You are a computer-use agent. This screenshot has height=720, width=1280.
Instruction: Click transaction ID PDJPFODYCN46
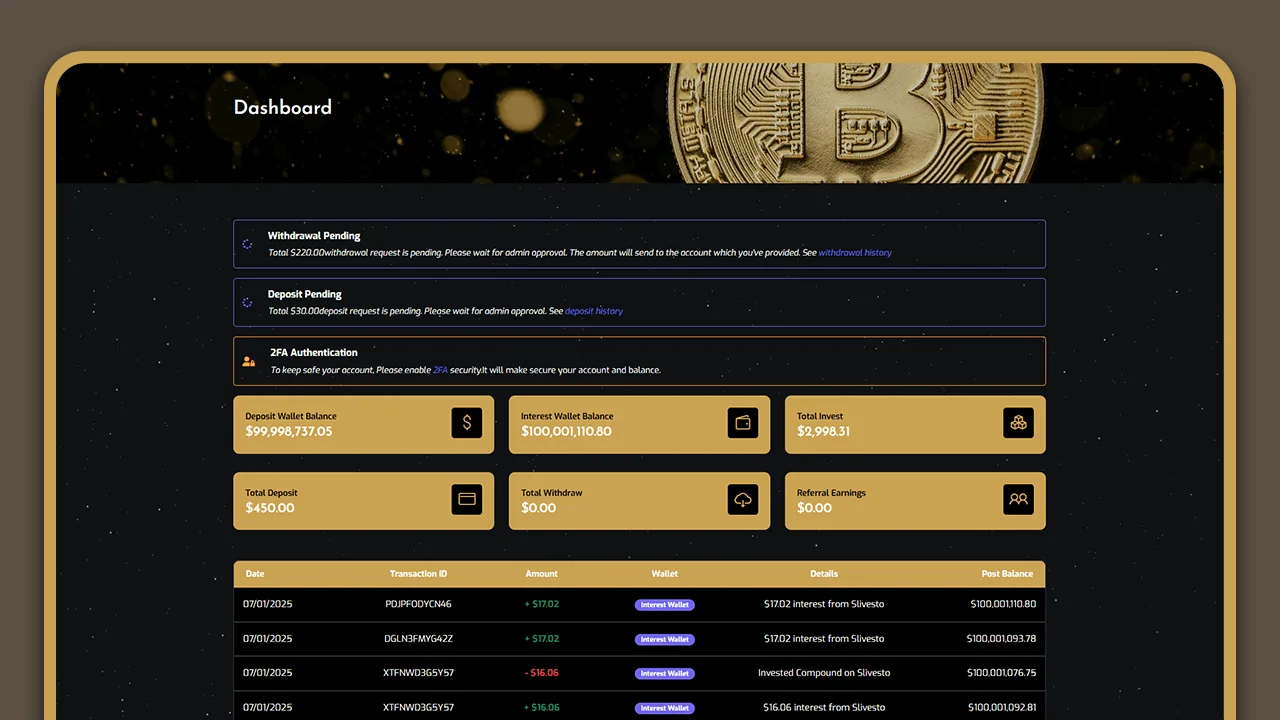tap(418, 604)
